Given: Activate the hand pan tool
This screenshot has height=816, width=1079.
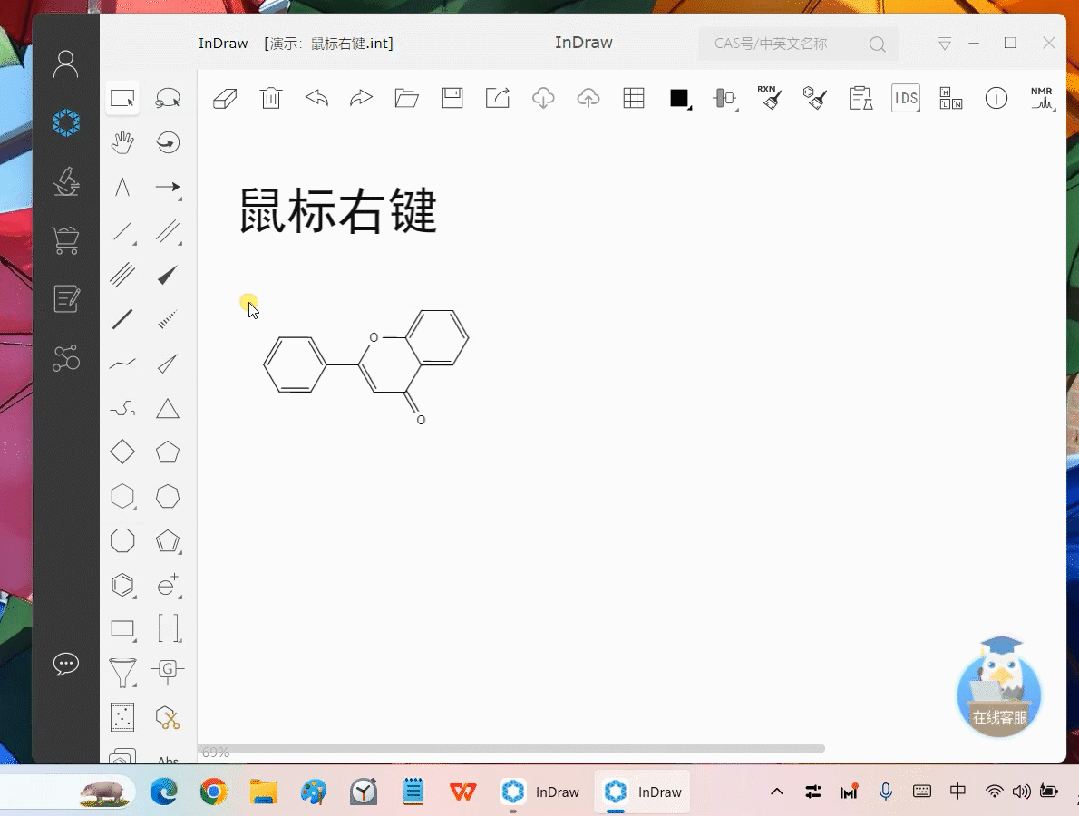Looking at the screenshot, I should [122, 142].
